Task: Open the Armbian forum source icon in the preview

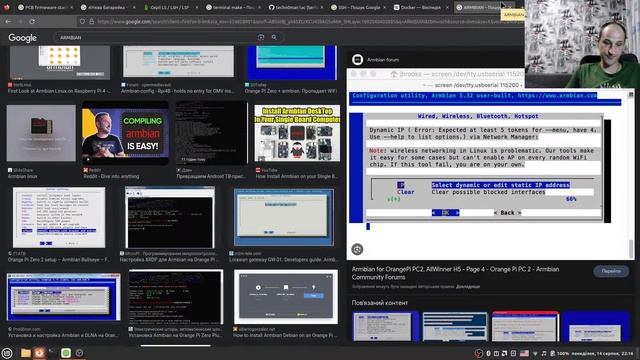Action: 357,60
